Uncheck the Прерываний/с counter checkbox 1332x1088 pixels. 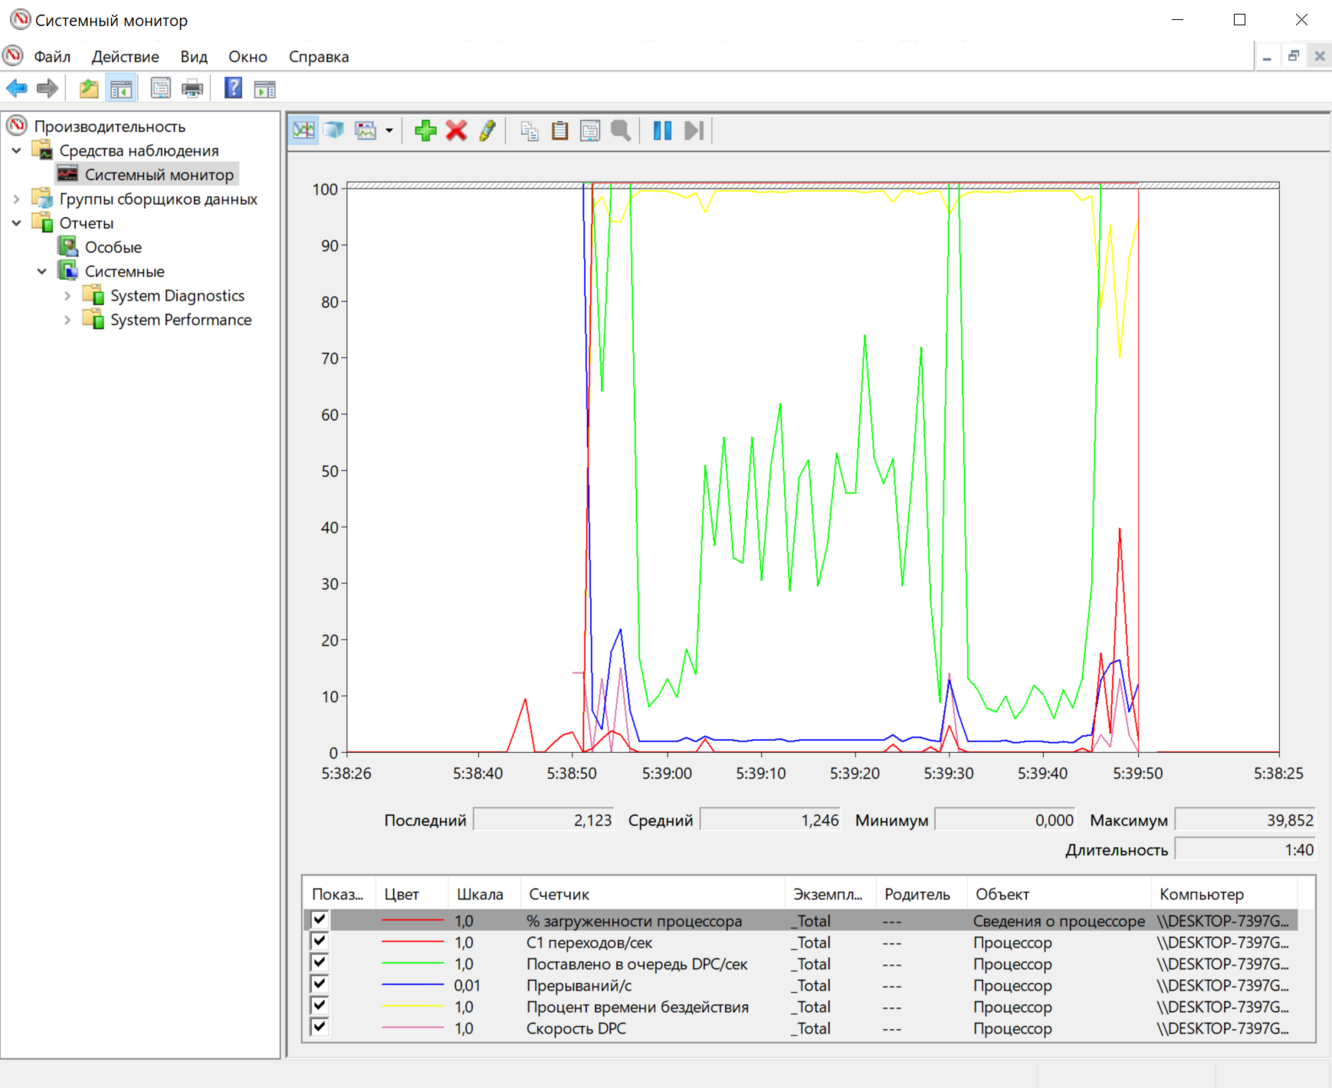coord(320,985)
